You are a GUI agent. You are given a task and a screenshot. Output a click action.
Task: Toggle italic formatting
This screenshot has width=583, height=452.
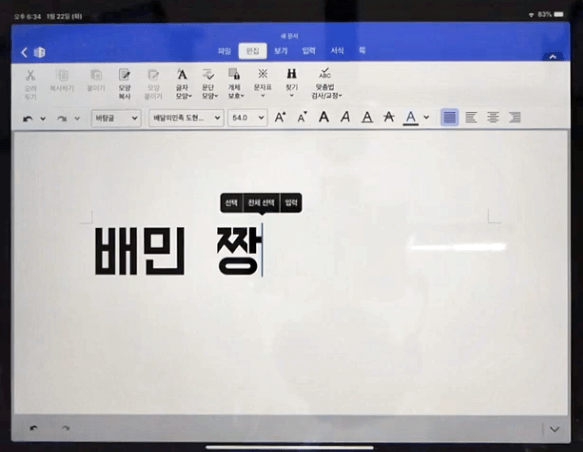coord(345,117)
